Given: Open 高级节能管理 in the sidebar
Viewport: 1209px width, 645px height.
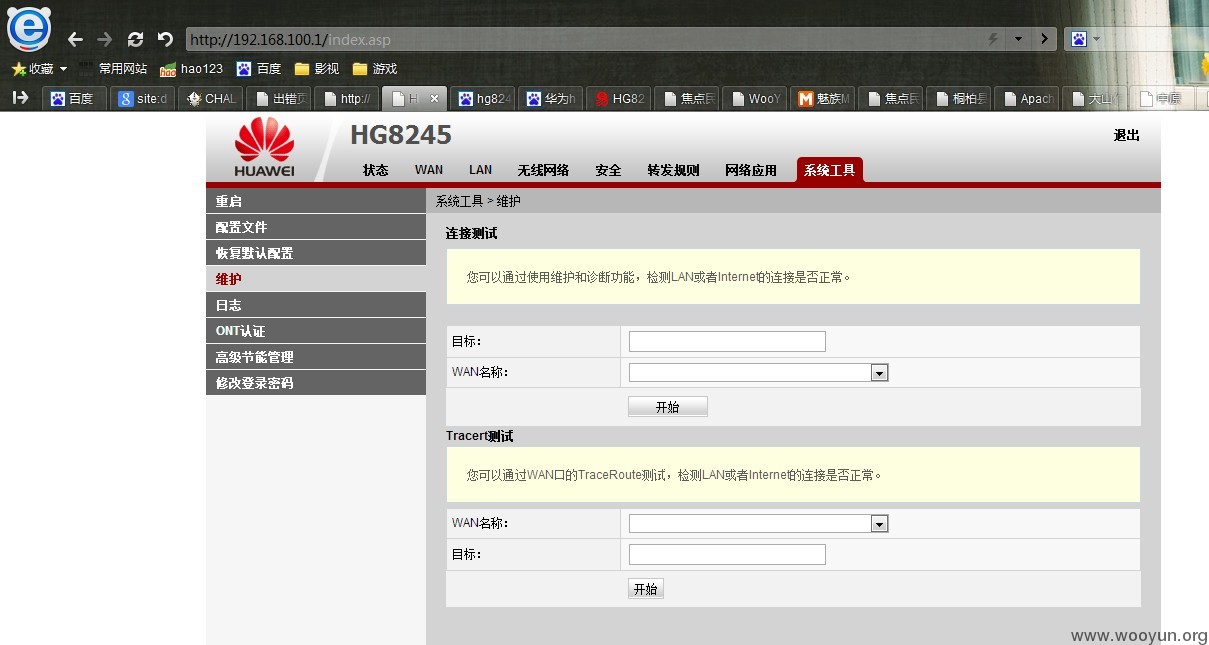Looking at the screenshot, I should pyautogui.click(x=316, y=357).
